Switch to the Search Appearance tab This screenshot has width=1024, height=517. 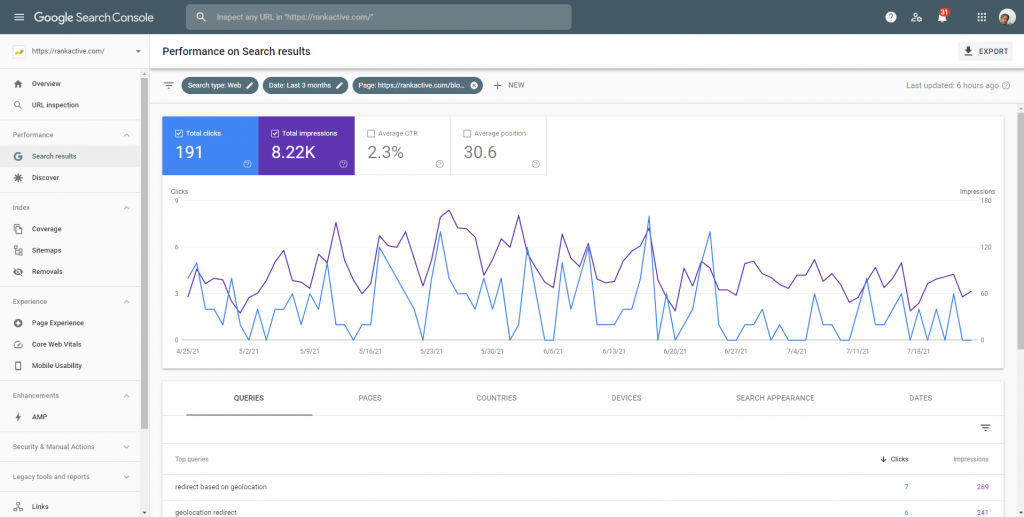point(775,398)
